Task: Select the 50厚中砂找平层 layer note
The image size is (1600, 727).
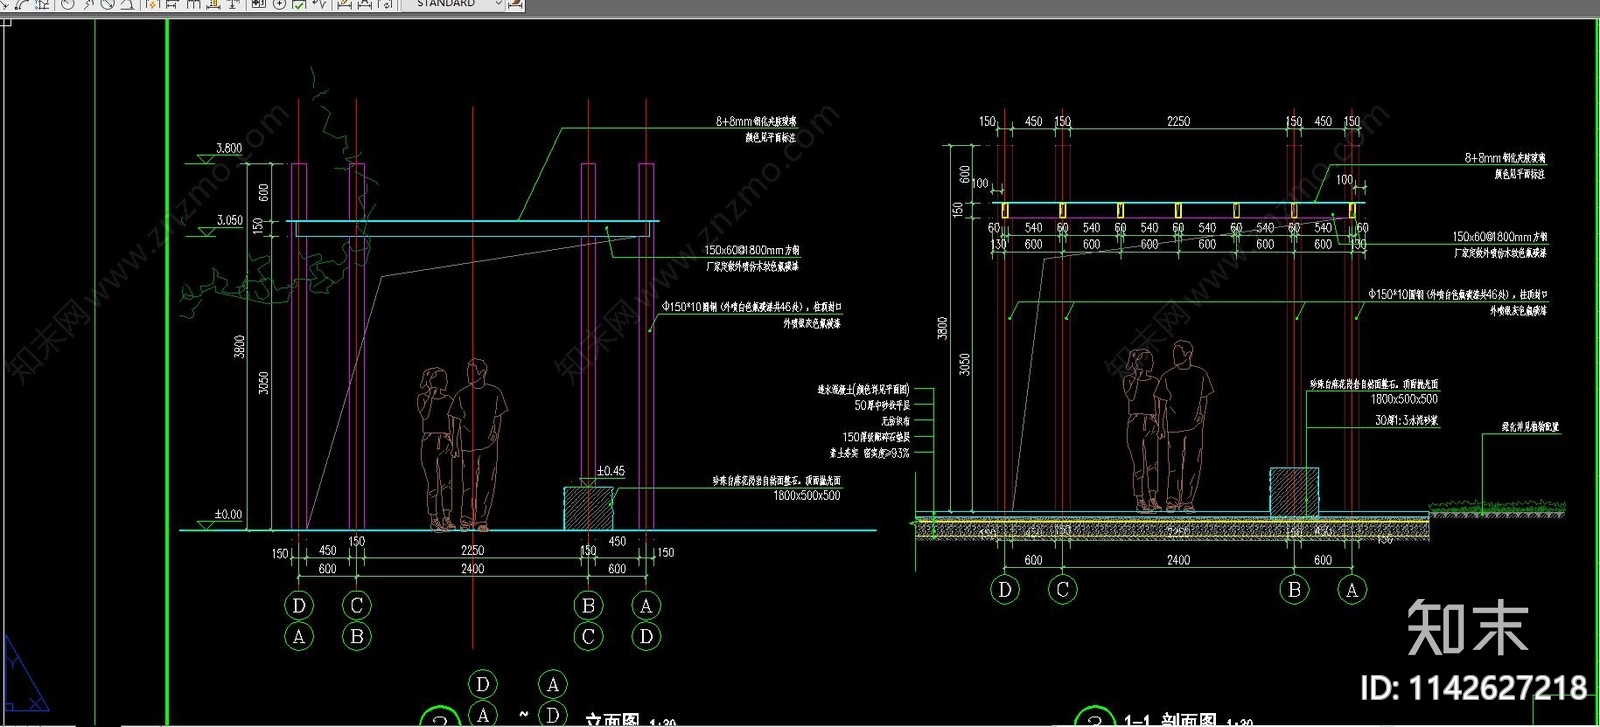Action: tap(882, 406)
